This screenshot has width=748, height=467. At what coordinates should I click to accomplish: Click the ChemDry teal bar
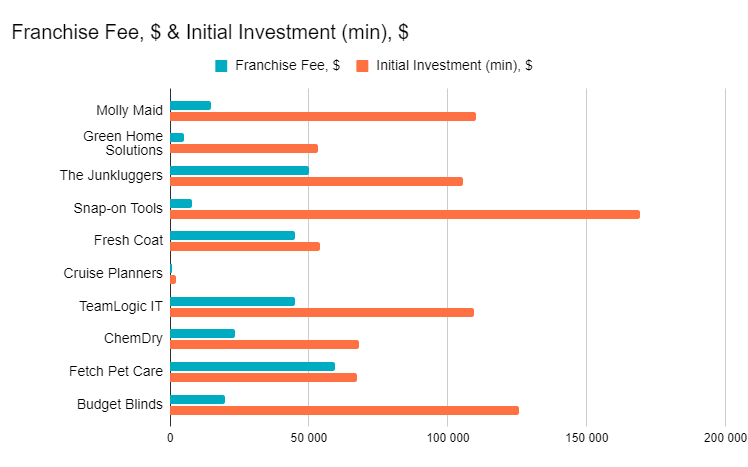click(x=203, y=333)
